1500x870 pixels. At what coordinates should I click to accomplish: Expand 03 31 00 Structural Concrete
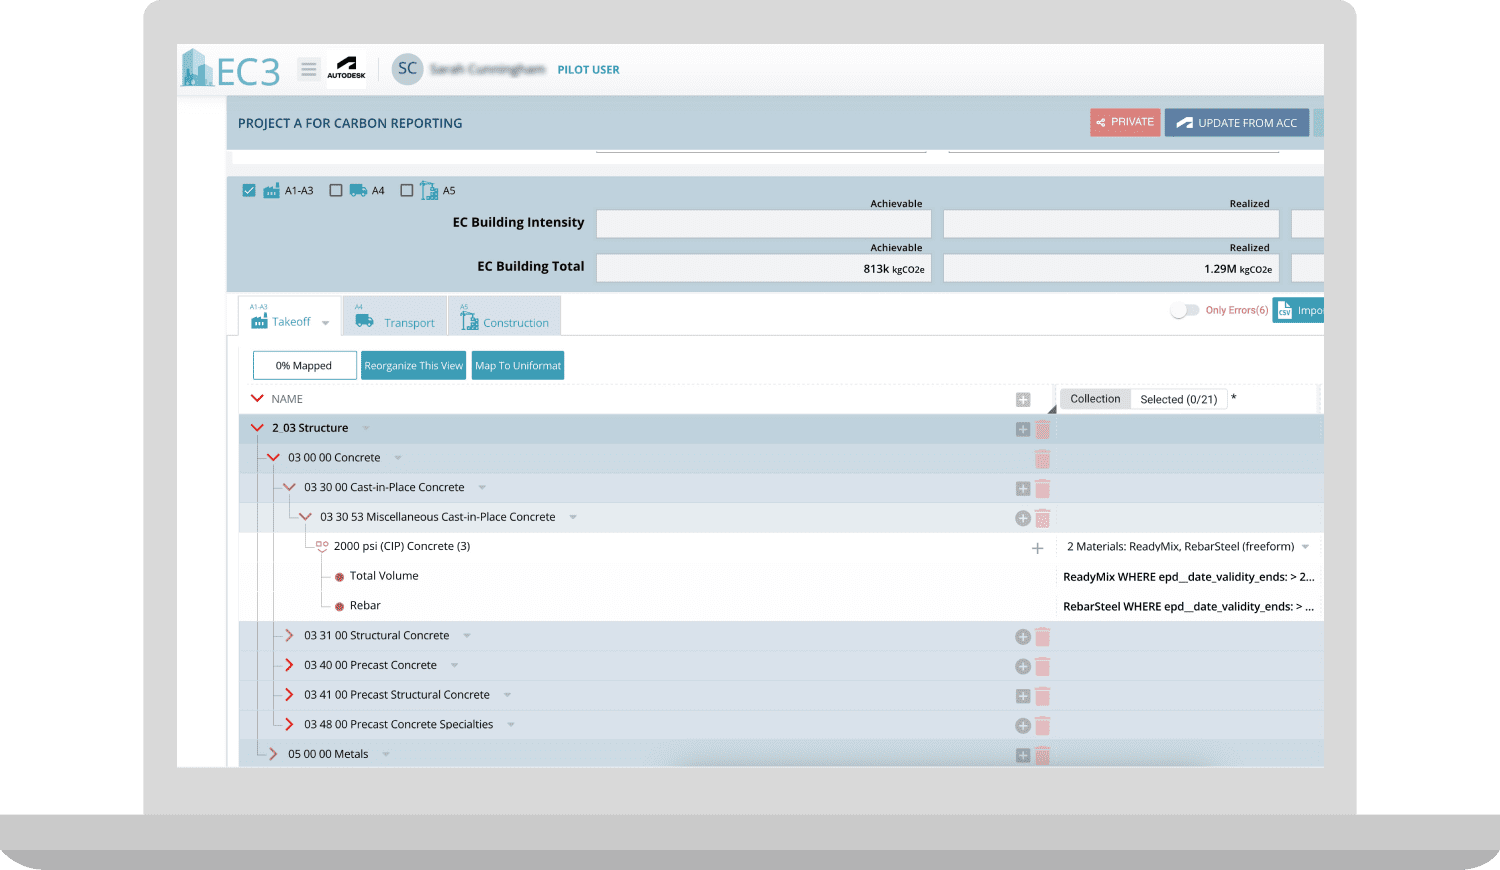(289, 635)
